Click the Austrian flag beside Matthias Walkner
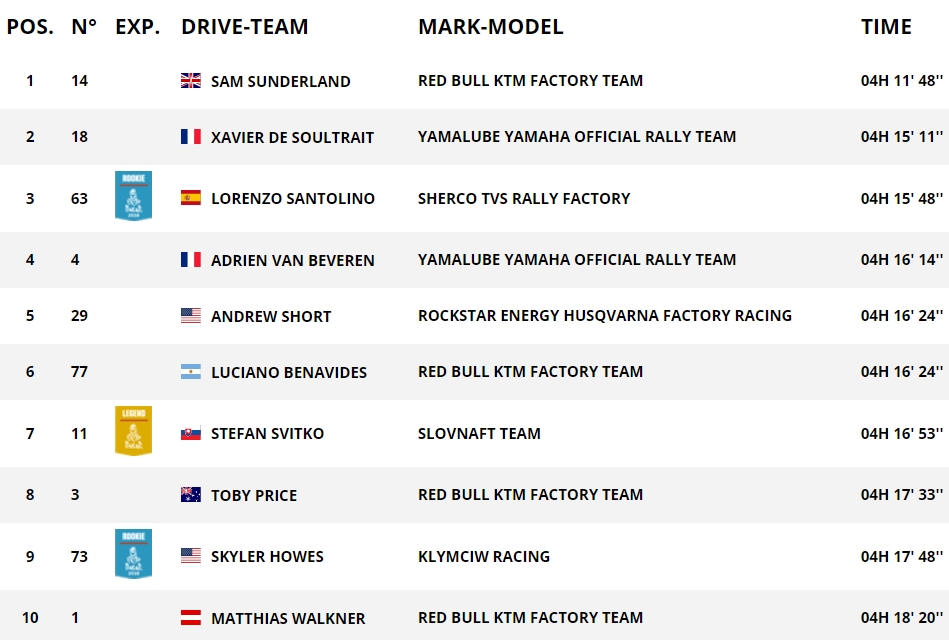The width and height of the screenshot is (949, 640). pyautogui.click(x=190, y=618)
